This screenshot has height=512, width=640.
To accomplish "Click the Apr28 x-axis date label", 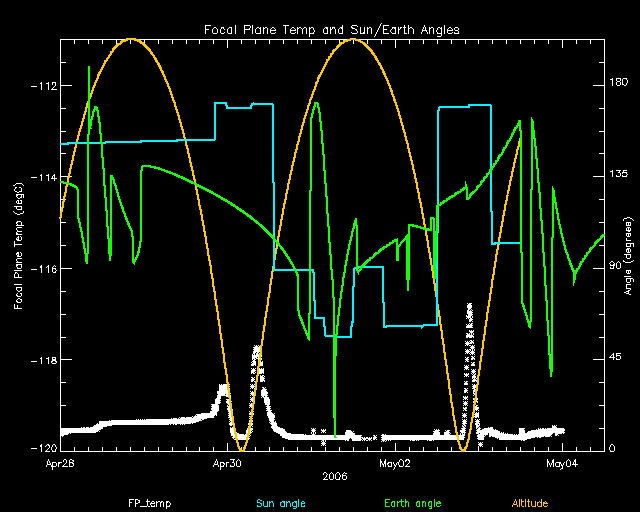I will pos(61,463).
